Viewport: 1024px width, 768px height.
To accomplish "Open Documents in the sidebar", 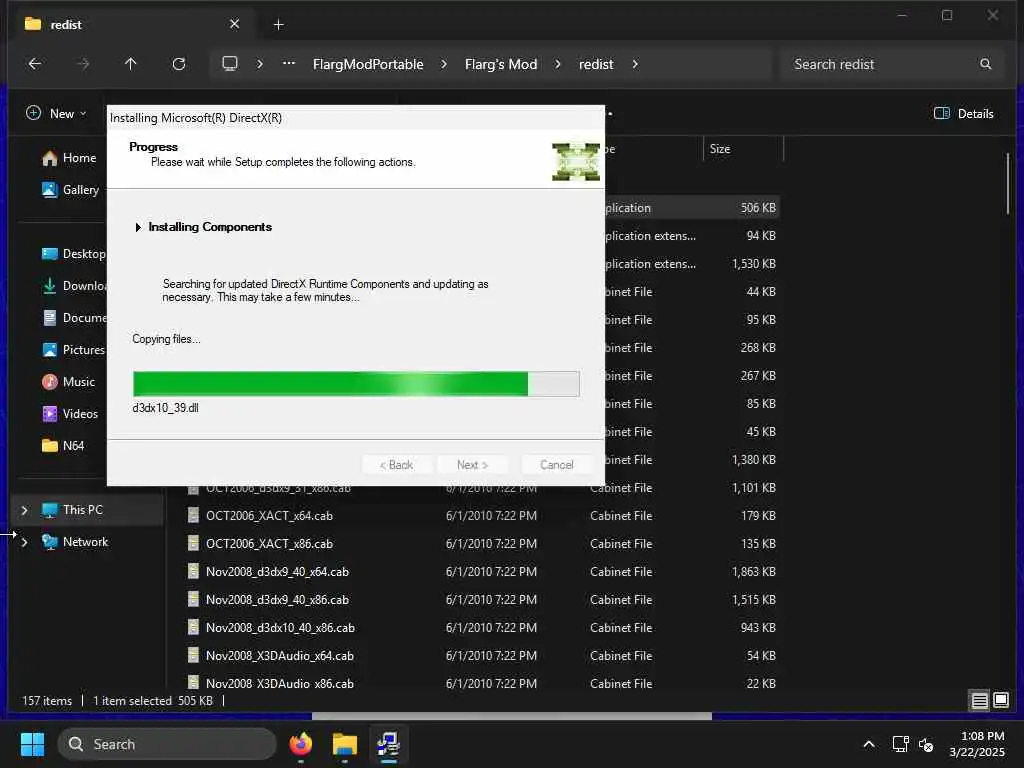I will point(72,318).
